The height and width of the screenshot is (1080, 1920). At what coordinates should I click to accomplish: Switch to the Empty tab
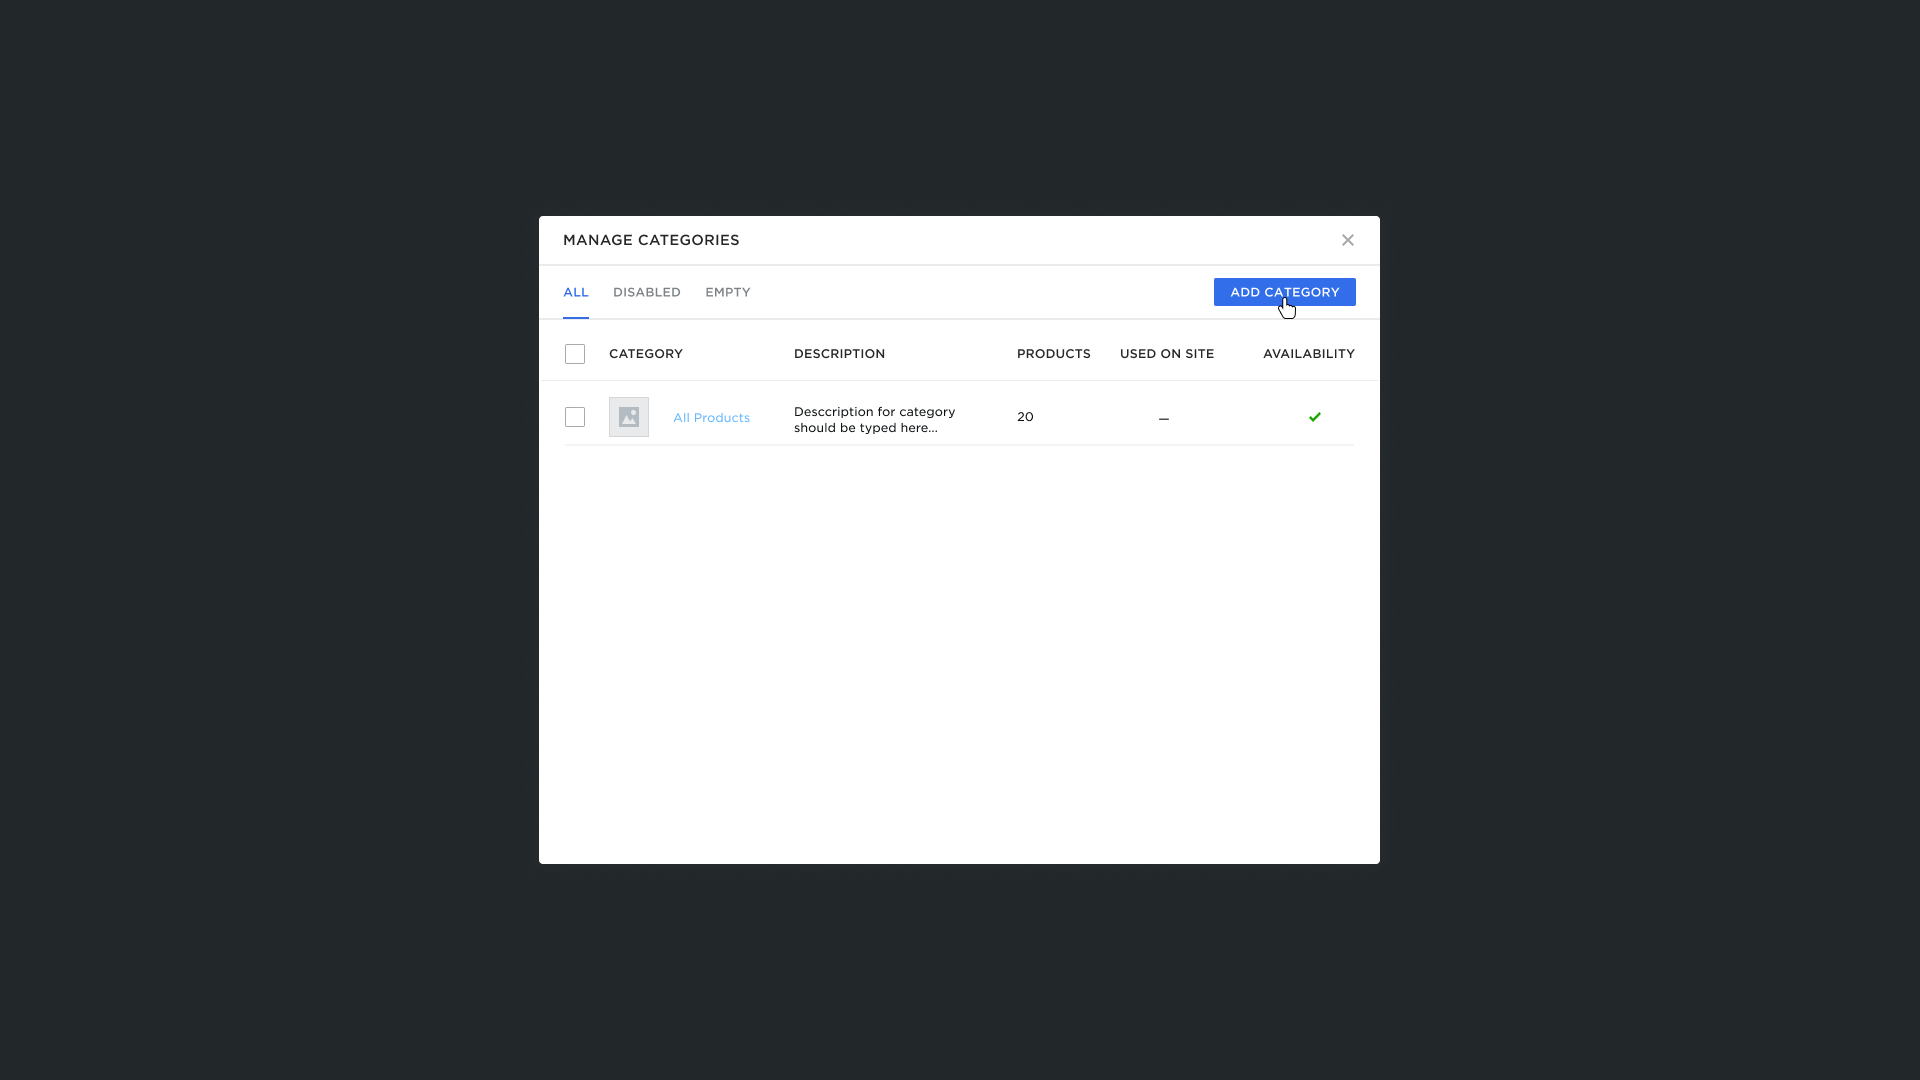pyautogui.click(x=727, y=292)
